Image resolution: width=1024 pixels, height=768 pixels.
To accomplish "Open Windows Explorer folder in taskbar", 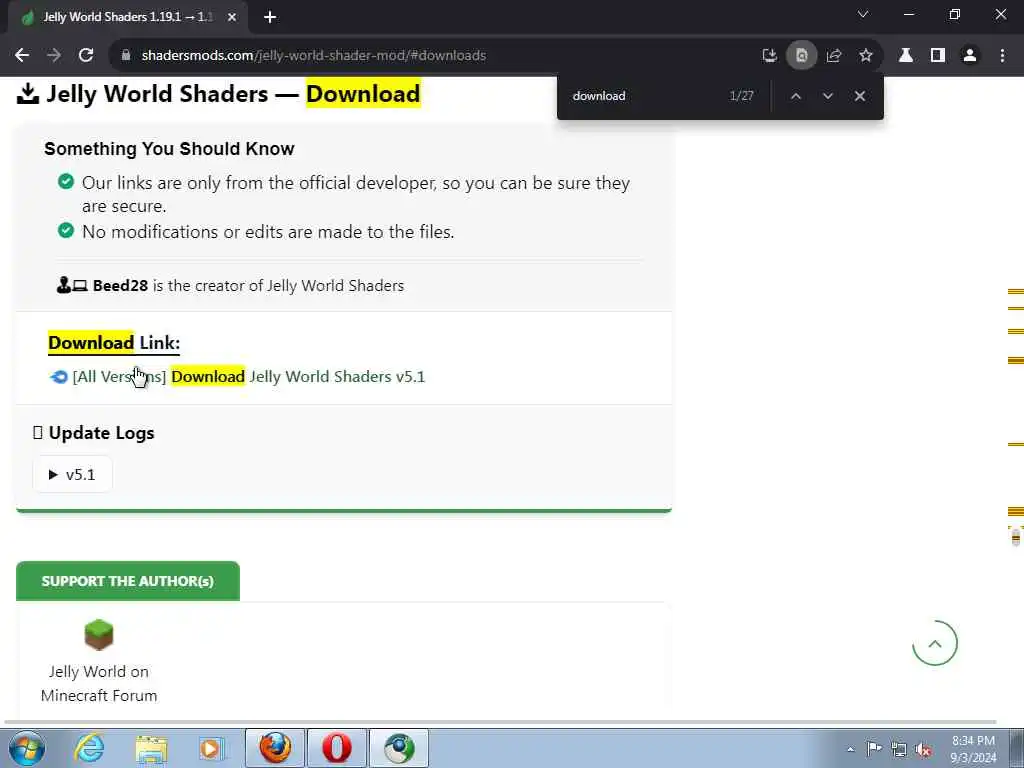I will 152,748.
